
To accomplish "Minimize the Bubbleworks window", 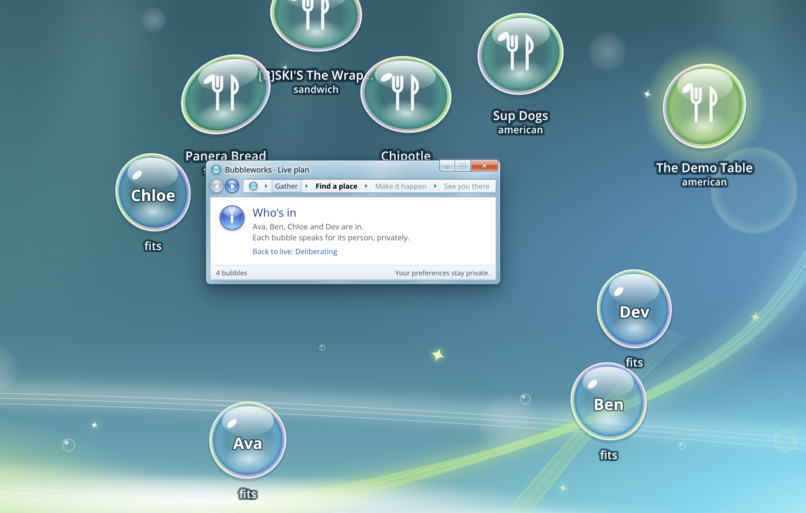I will pyautogui.click(x=447, y=166).
